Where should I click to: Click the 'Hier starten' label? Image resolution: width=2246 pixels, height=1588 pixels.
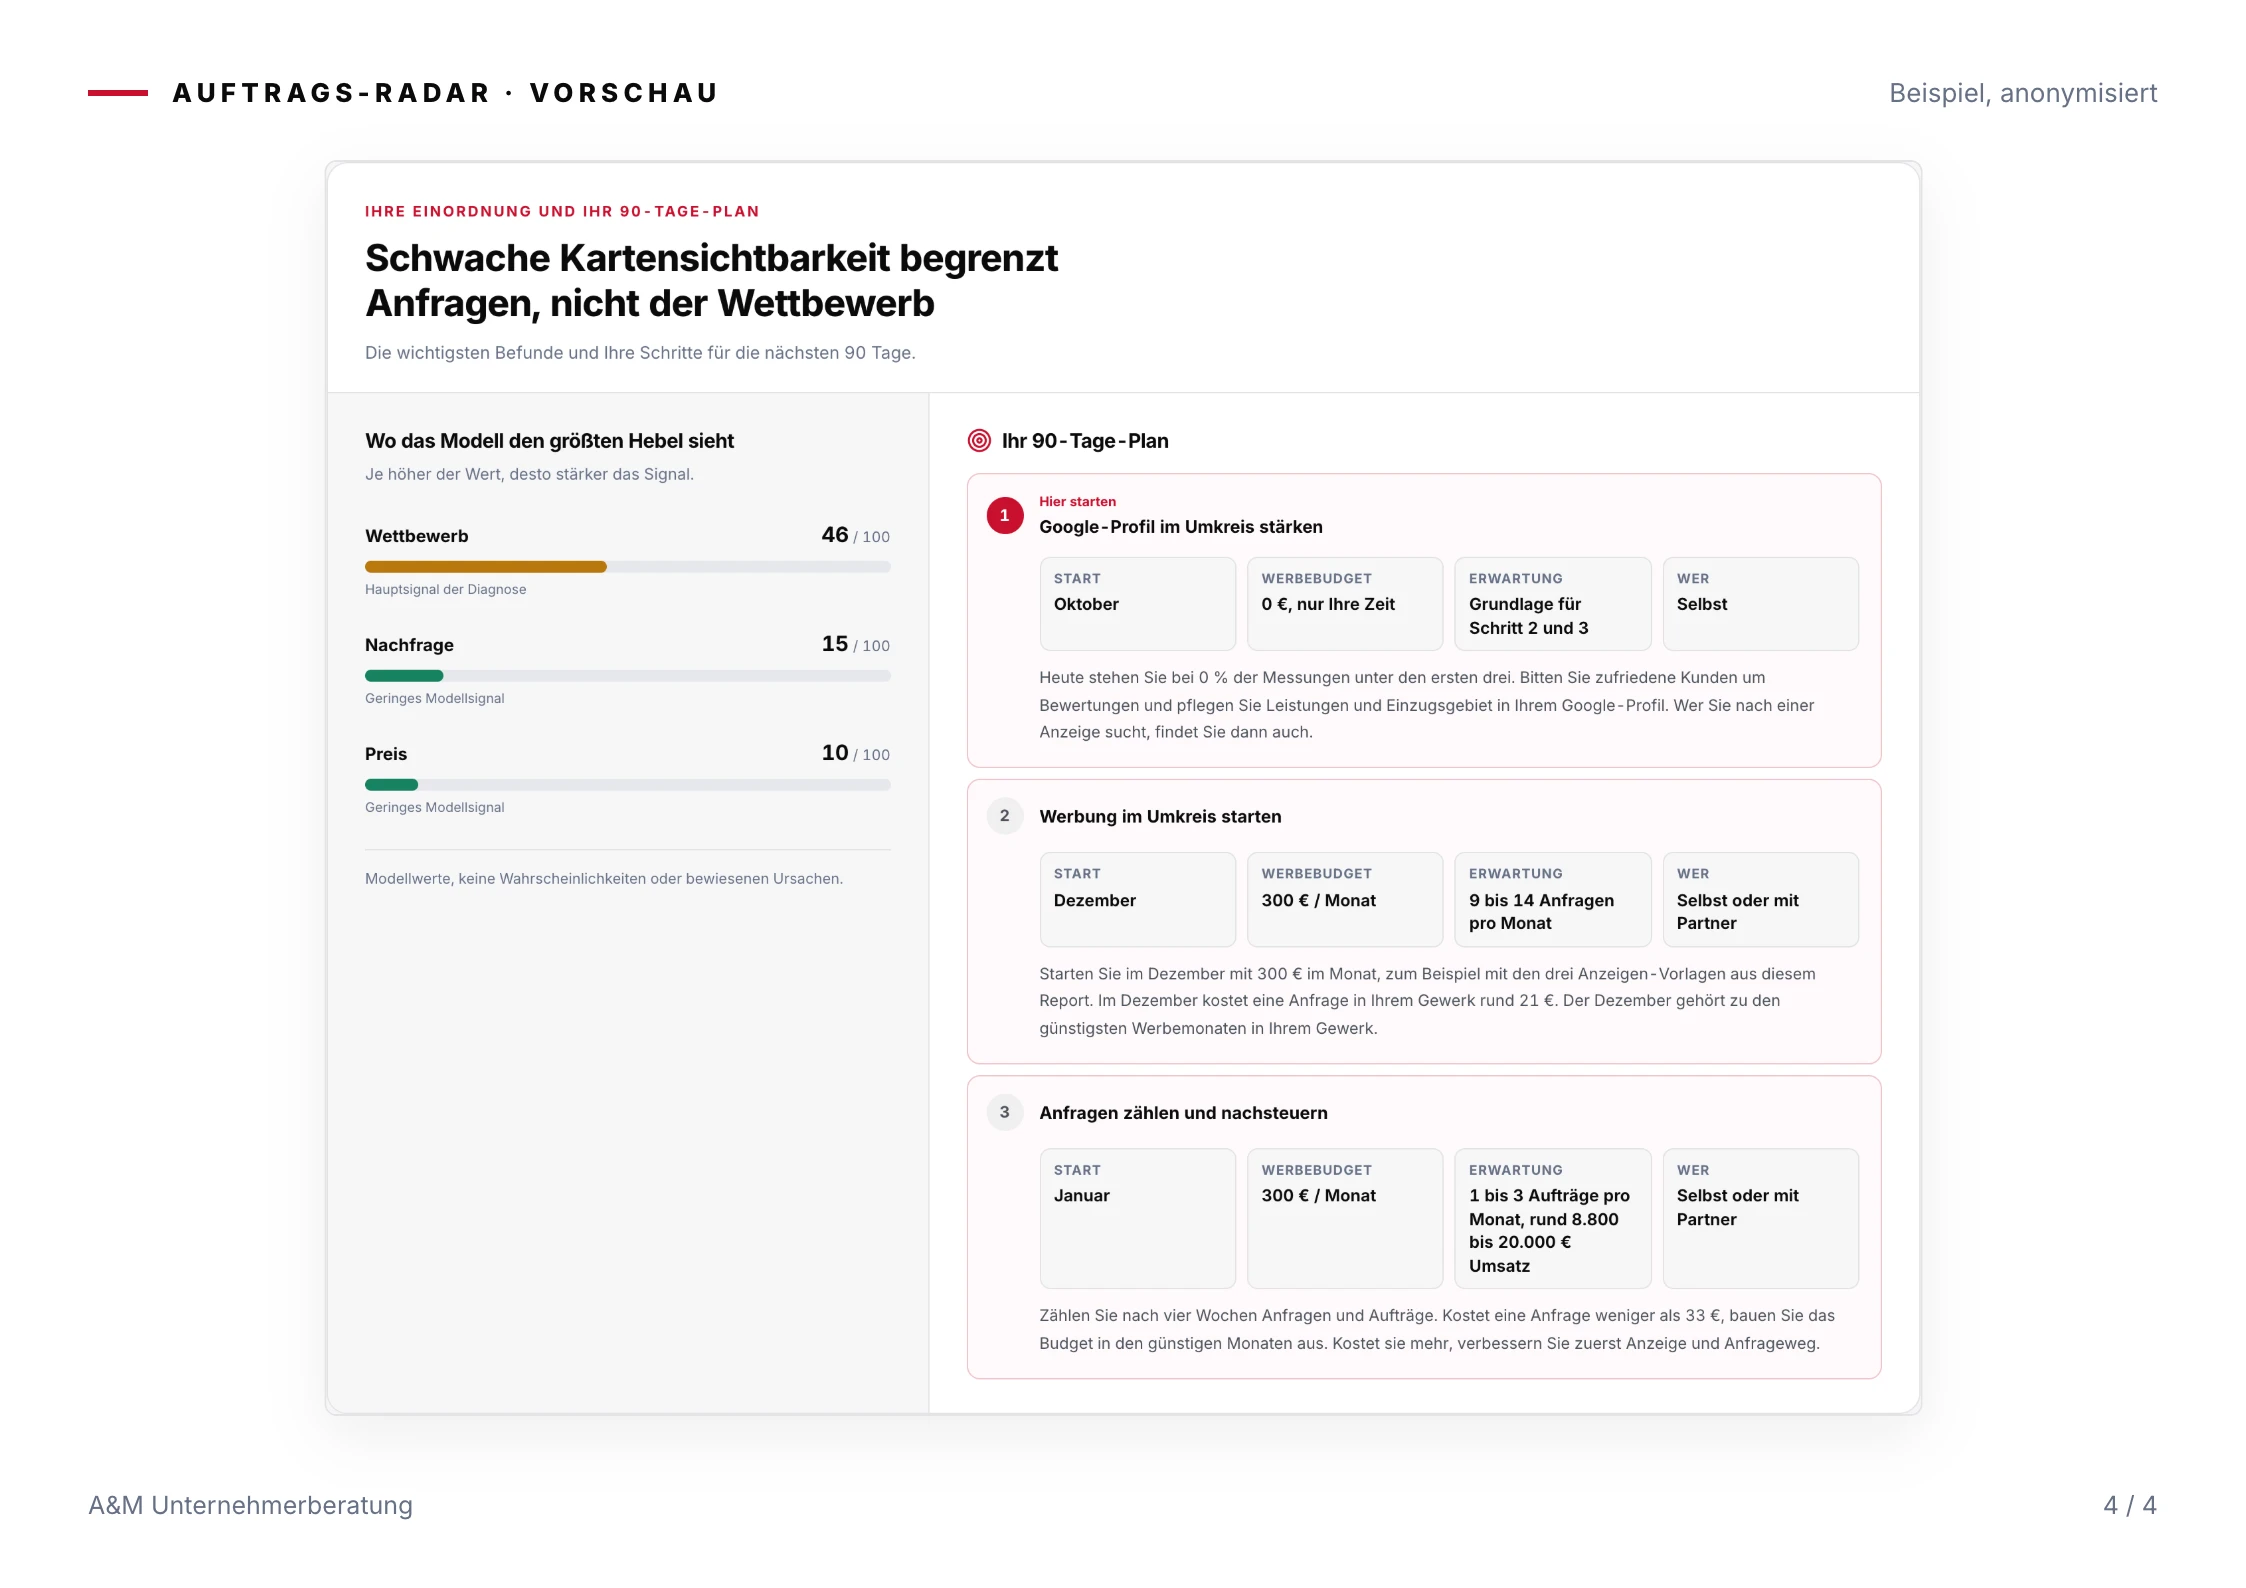tap(1077, 501)
